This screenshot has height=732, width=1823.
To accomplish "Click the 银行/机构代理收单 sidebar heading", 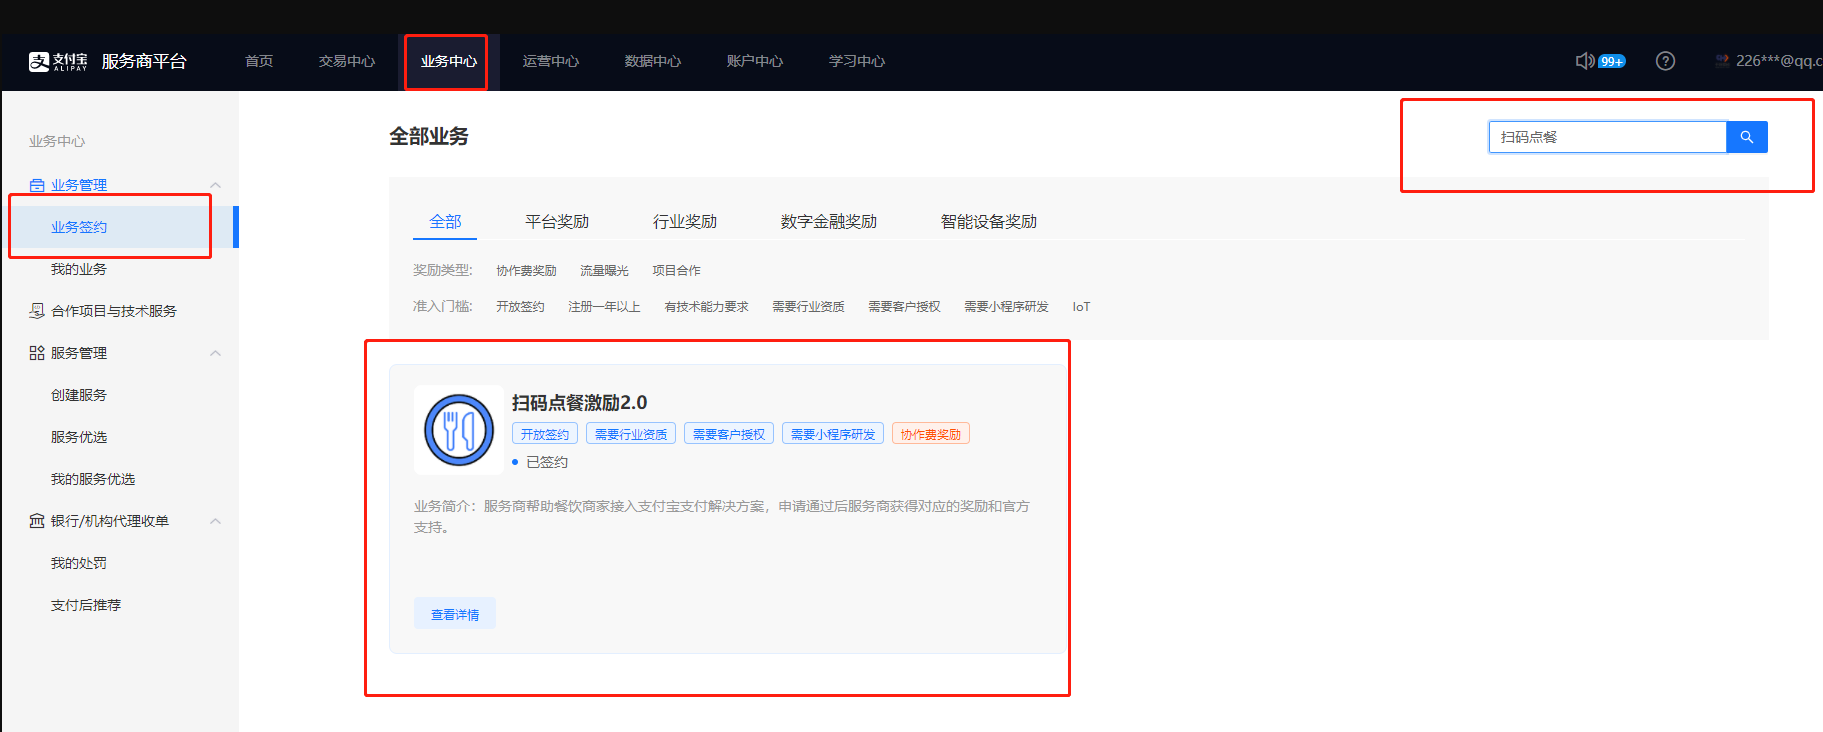I will (110, 521).
